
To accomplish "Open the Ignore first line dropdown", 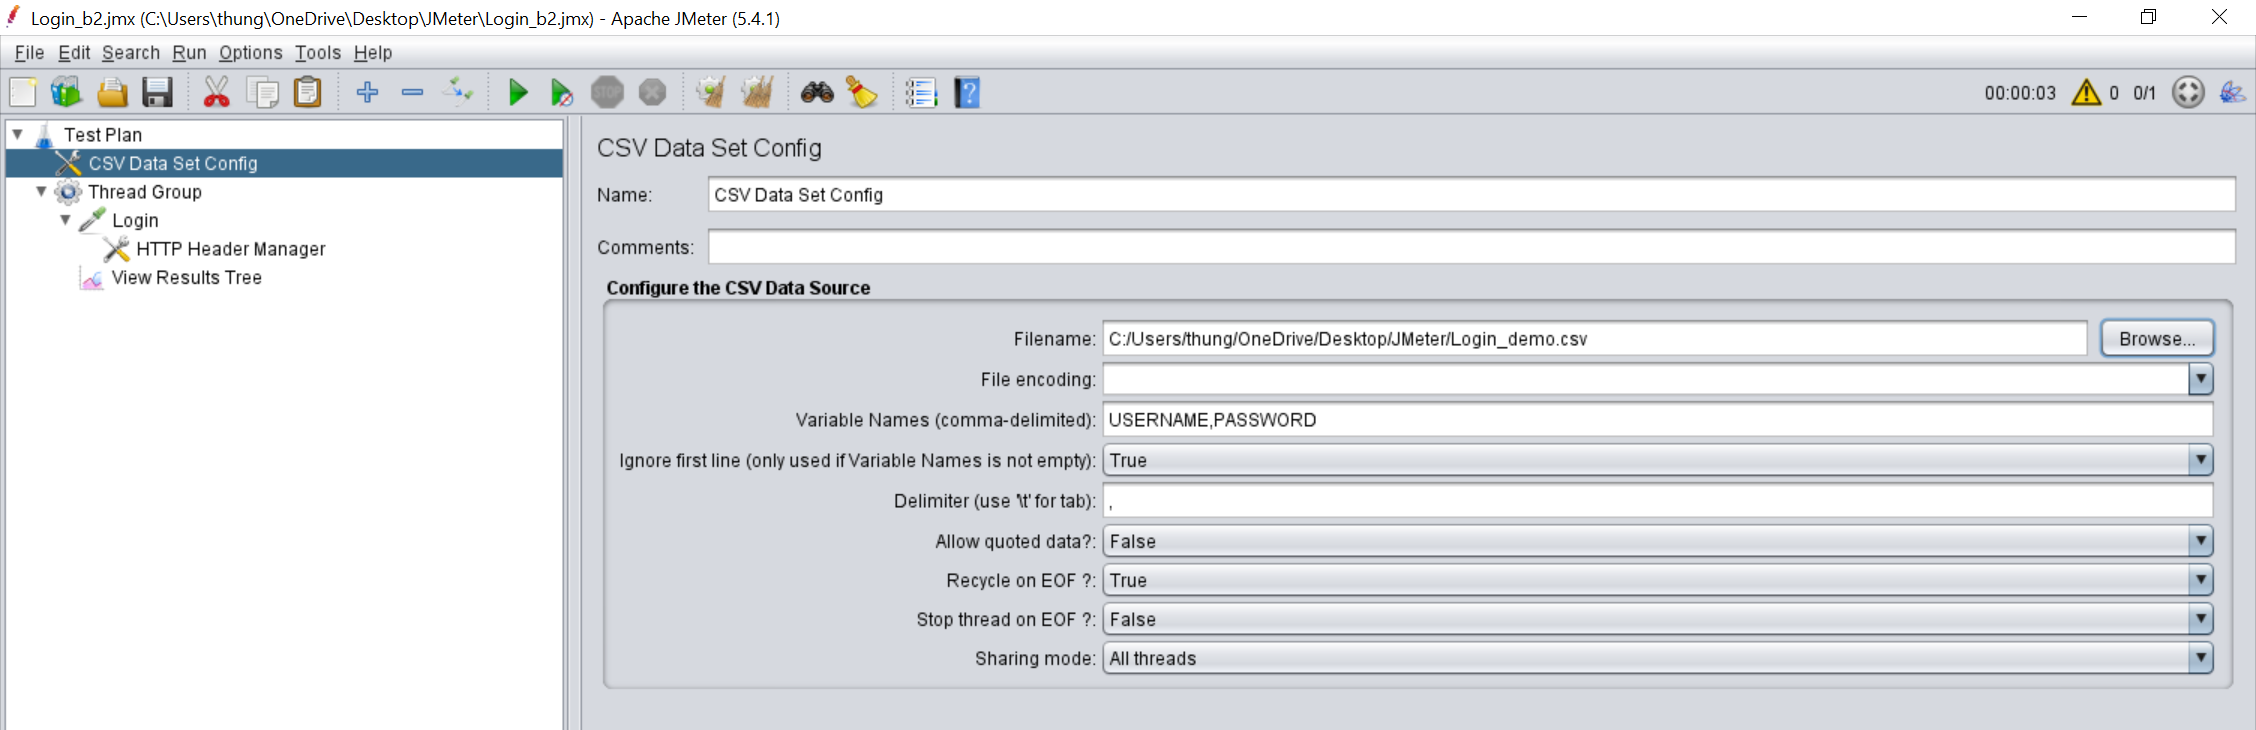I will coord(1657,460).
